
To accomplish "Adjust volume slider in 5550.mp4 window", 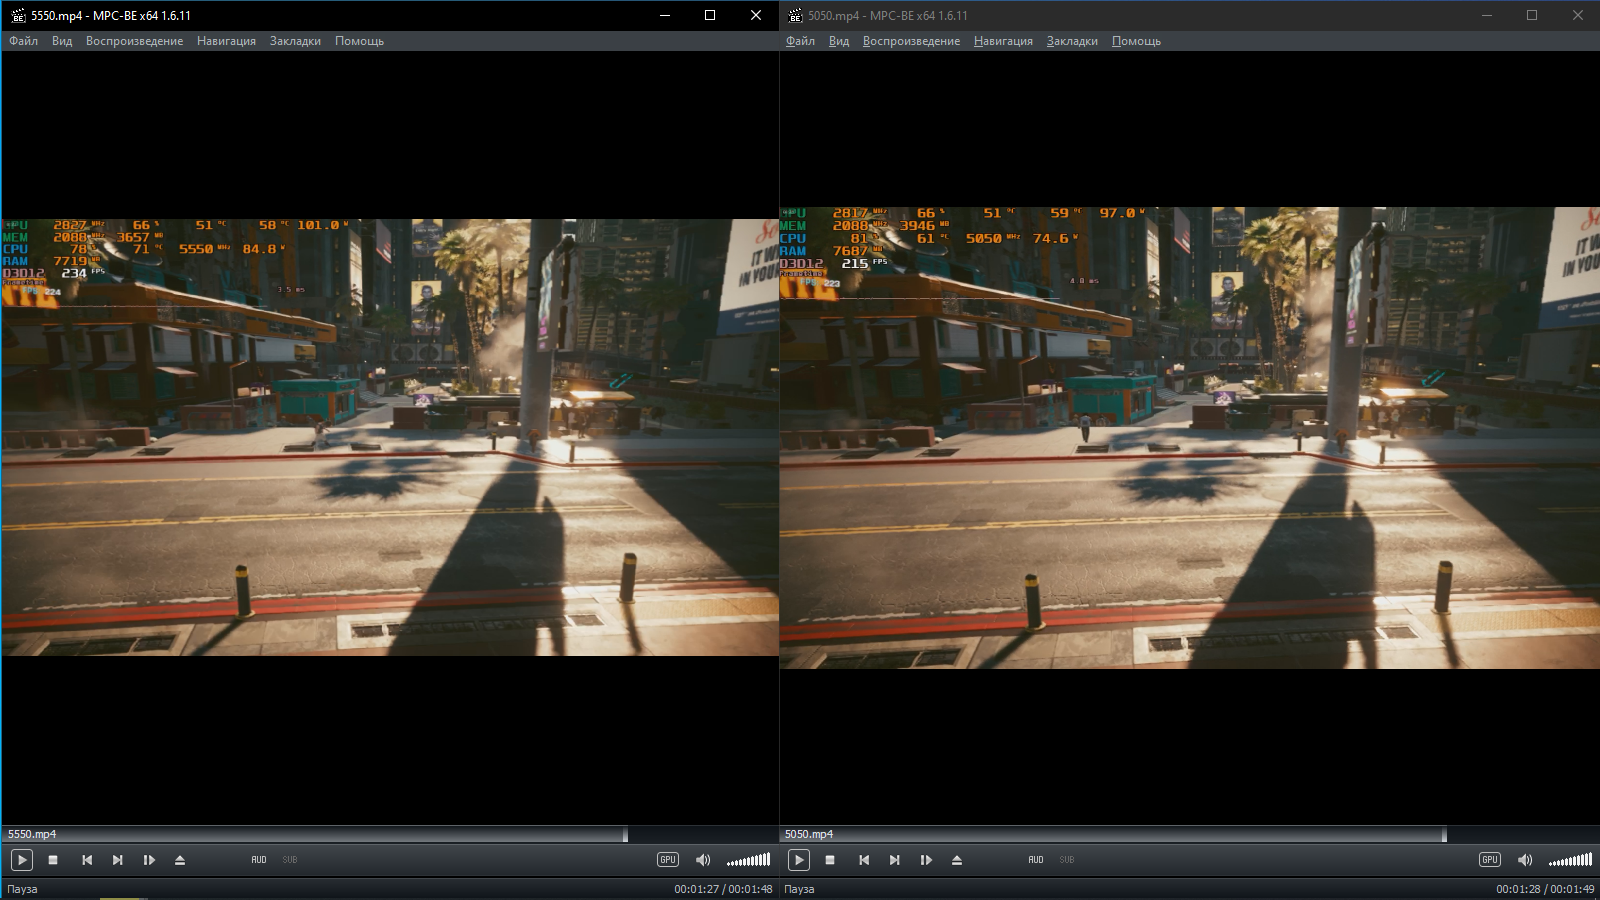I will tap(748, 860).
